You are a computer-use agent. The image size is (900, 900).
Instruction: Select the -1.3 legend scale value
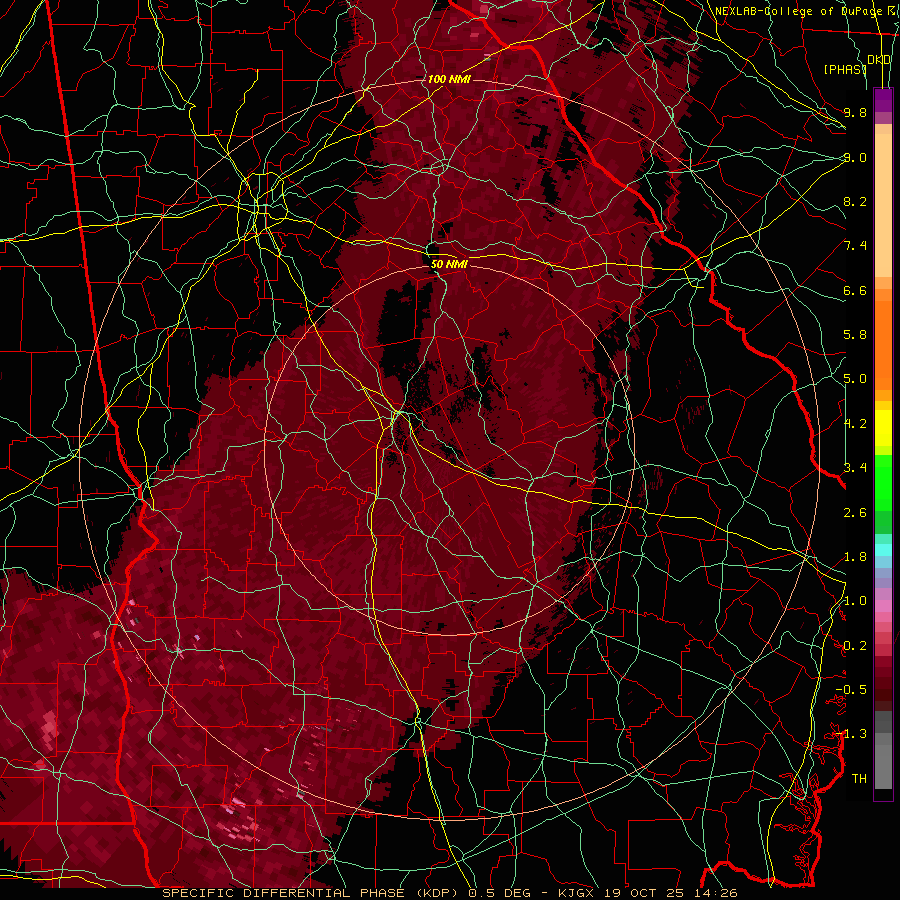pos(851,734)
